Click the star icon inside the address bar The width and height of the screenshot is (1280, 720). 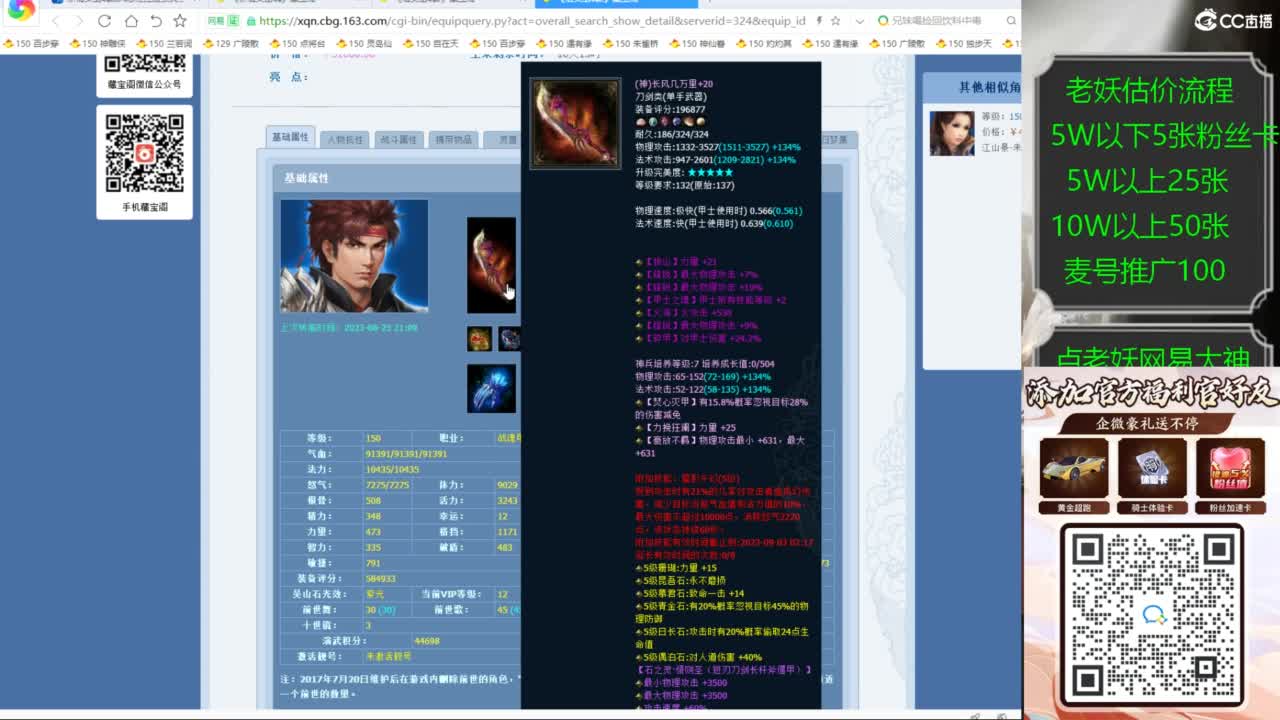(x=835, y=21)
